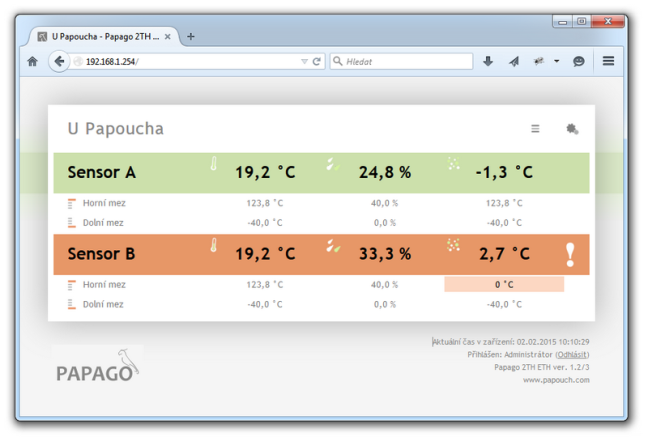Click Sensor B humidity icon
This screenshot has height=441, width=648.
point(333,245)
